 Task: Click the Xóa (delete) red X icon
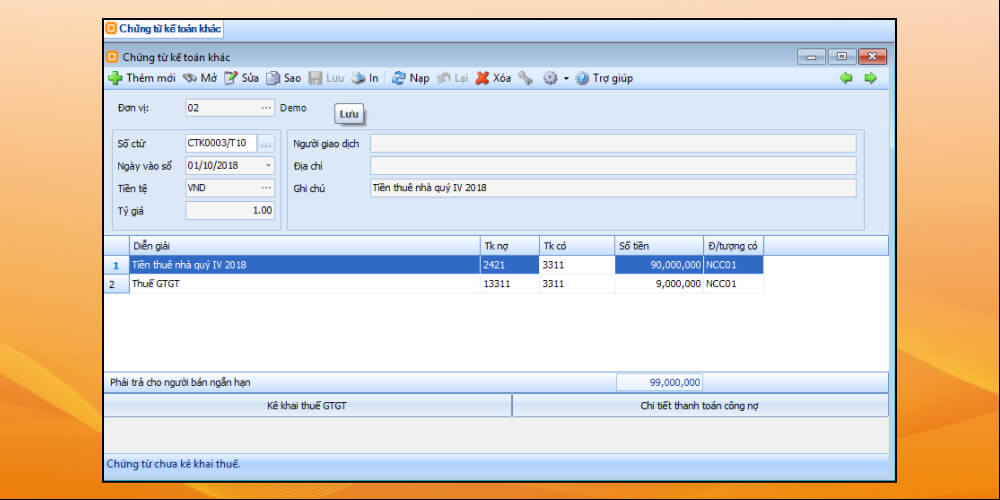pyautogui.click(x=482, y=78)
